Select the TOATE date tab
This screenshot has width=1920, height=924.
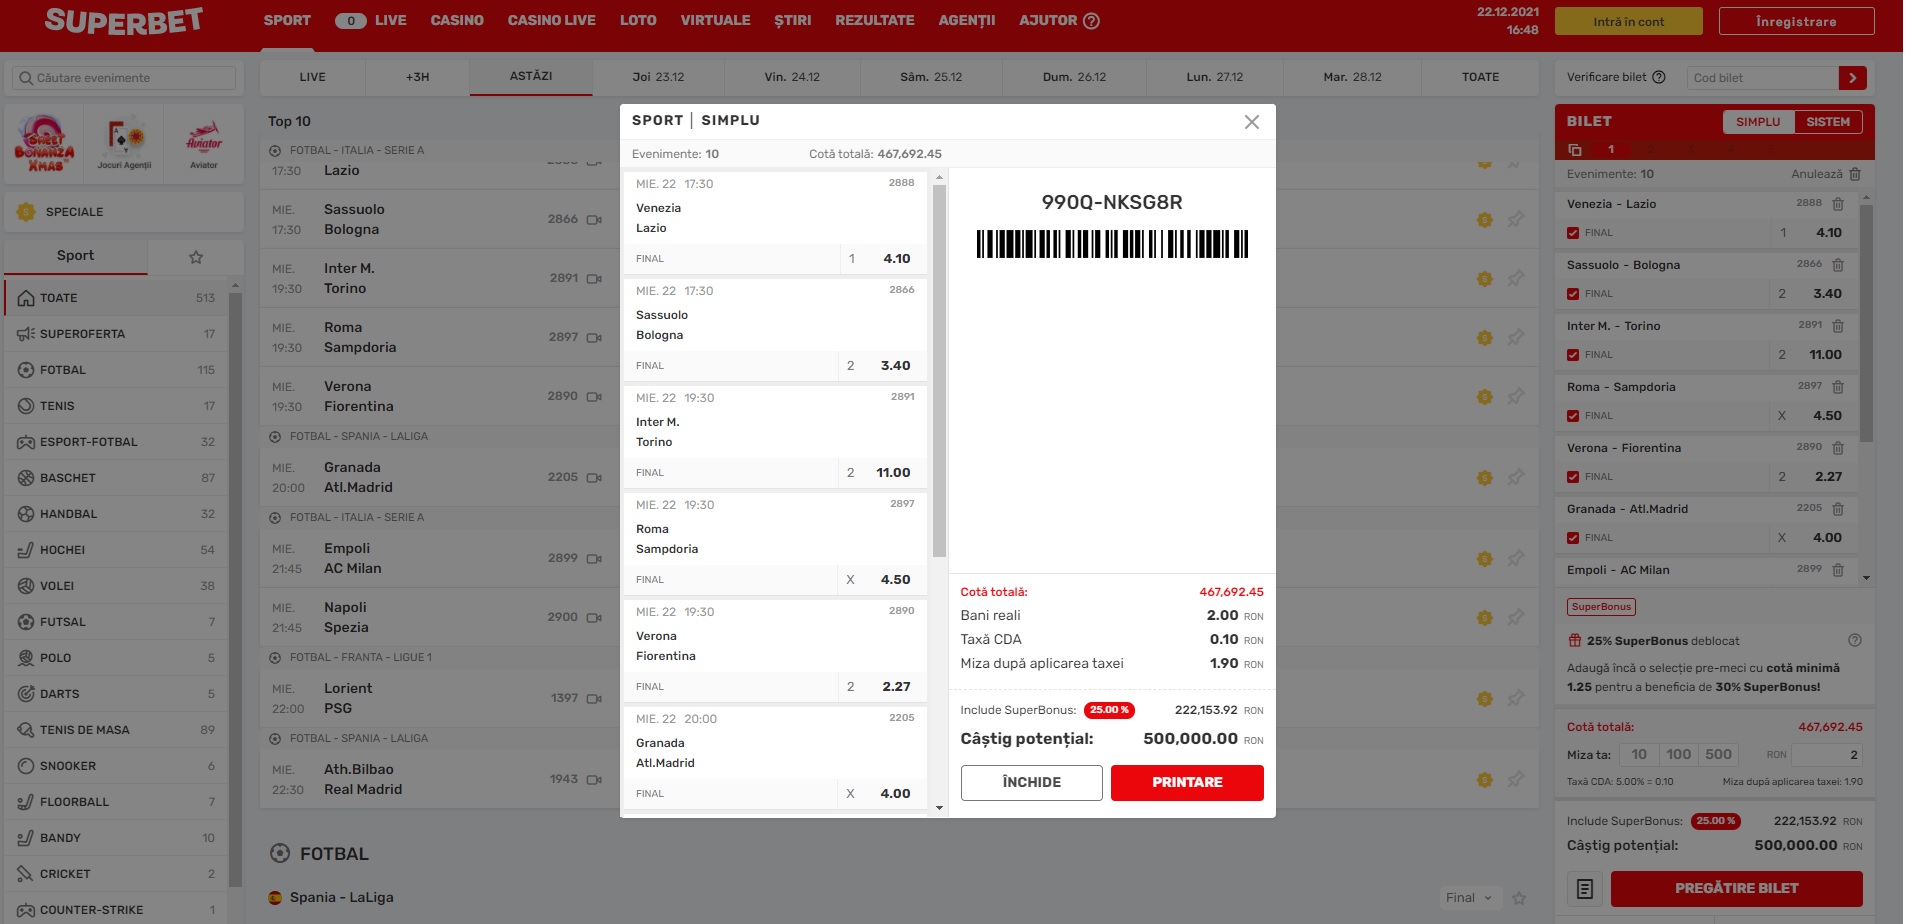[x=1480, y=77]
